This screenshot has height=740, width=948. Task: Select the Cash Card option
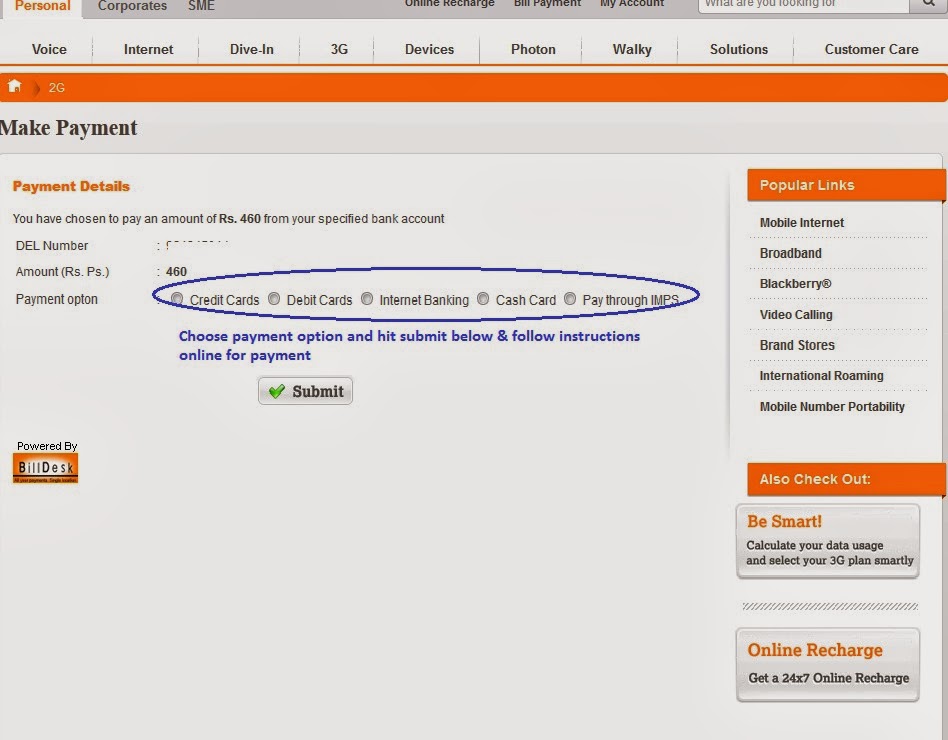click(x=483, y=298)
